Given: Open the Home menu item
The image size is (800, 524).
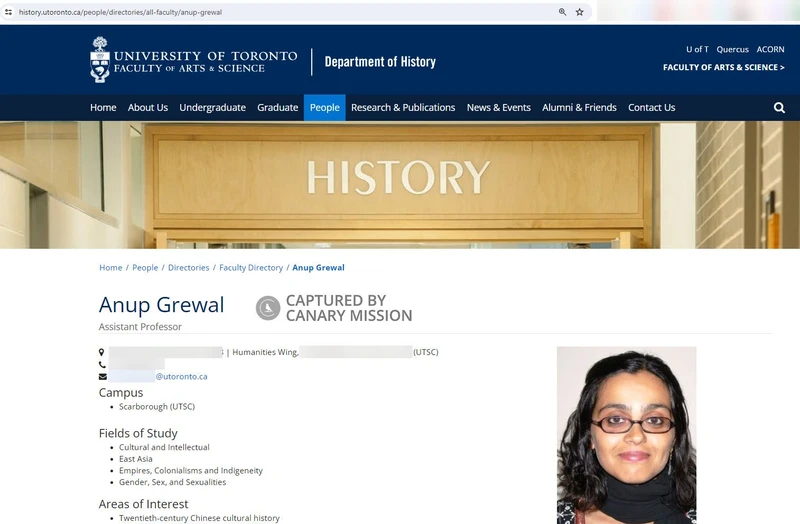Looking at the screenshot, I should click(103, 108).
